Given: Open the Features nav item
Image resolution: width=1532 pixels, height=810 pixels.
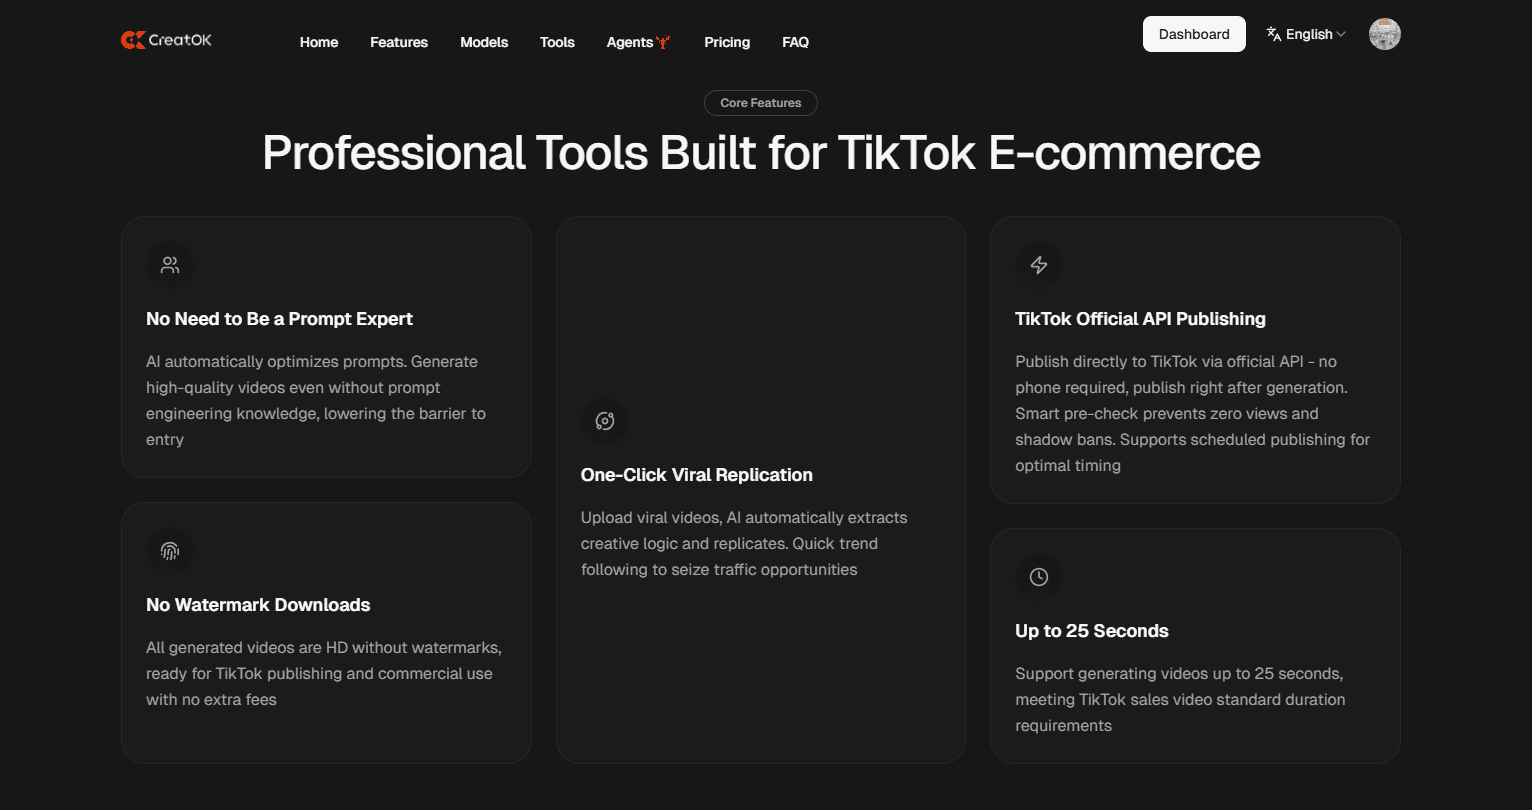Looking at the screenshot, I should (x=399, y=42).
